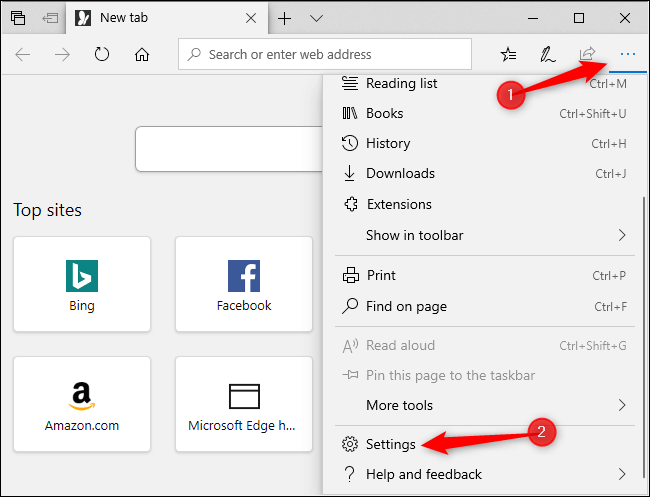The height and width of the screenshot is (497, 650).
Task: Click the Ctrl+P shortcut text
Action: 609,276
